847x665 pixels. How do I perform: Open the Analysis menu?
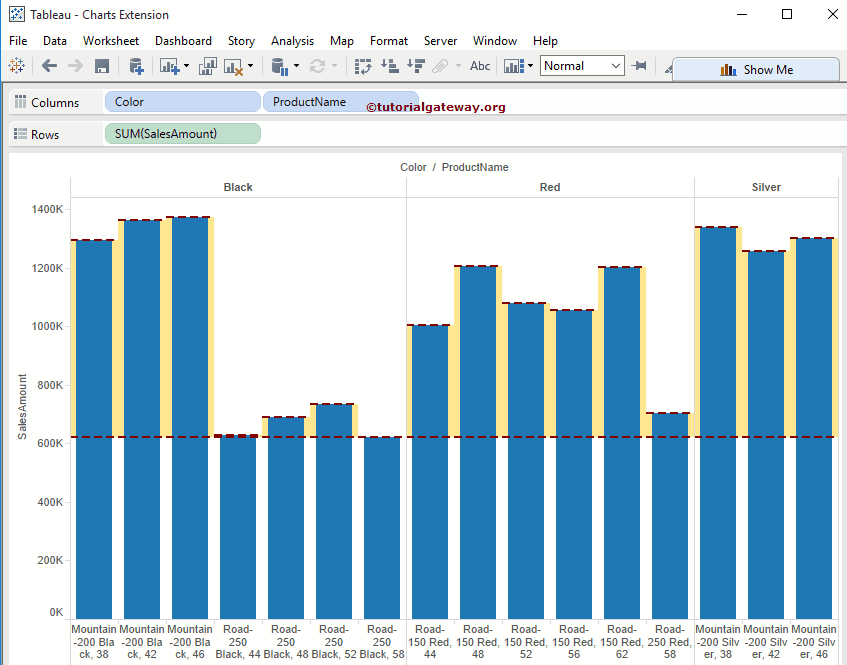(292, 41)
